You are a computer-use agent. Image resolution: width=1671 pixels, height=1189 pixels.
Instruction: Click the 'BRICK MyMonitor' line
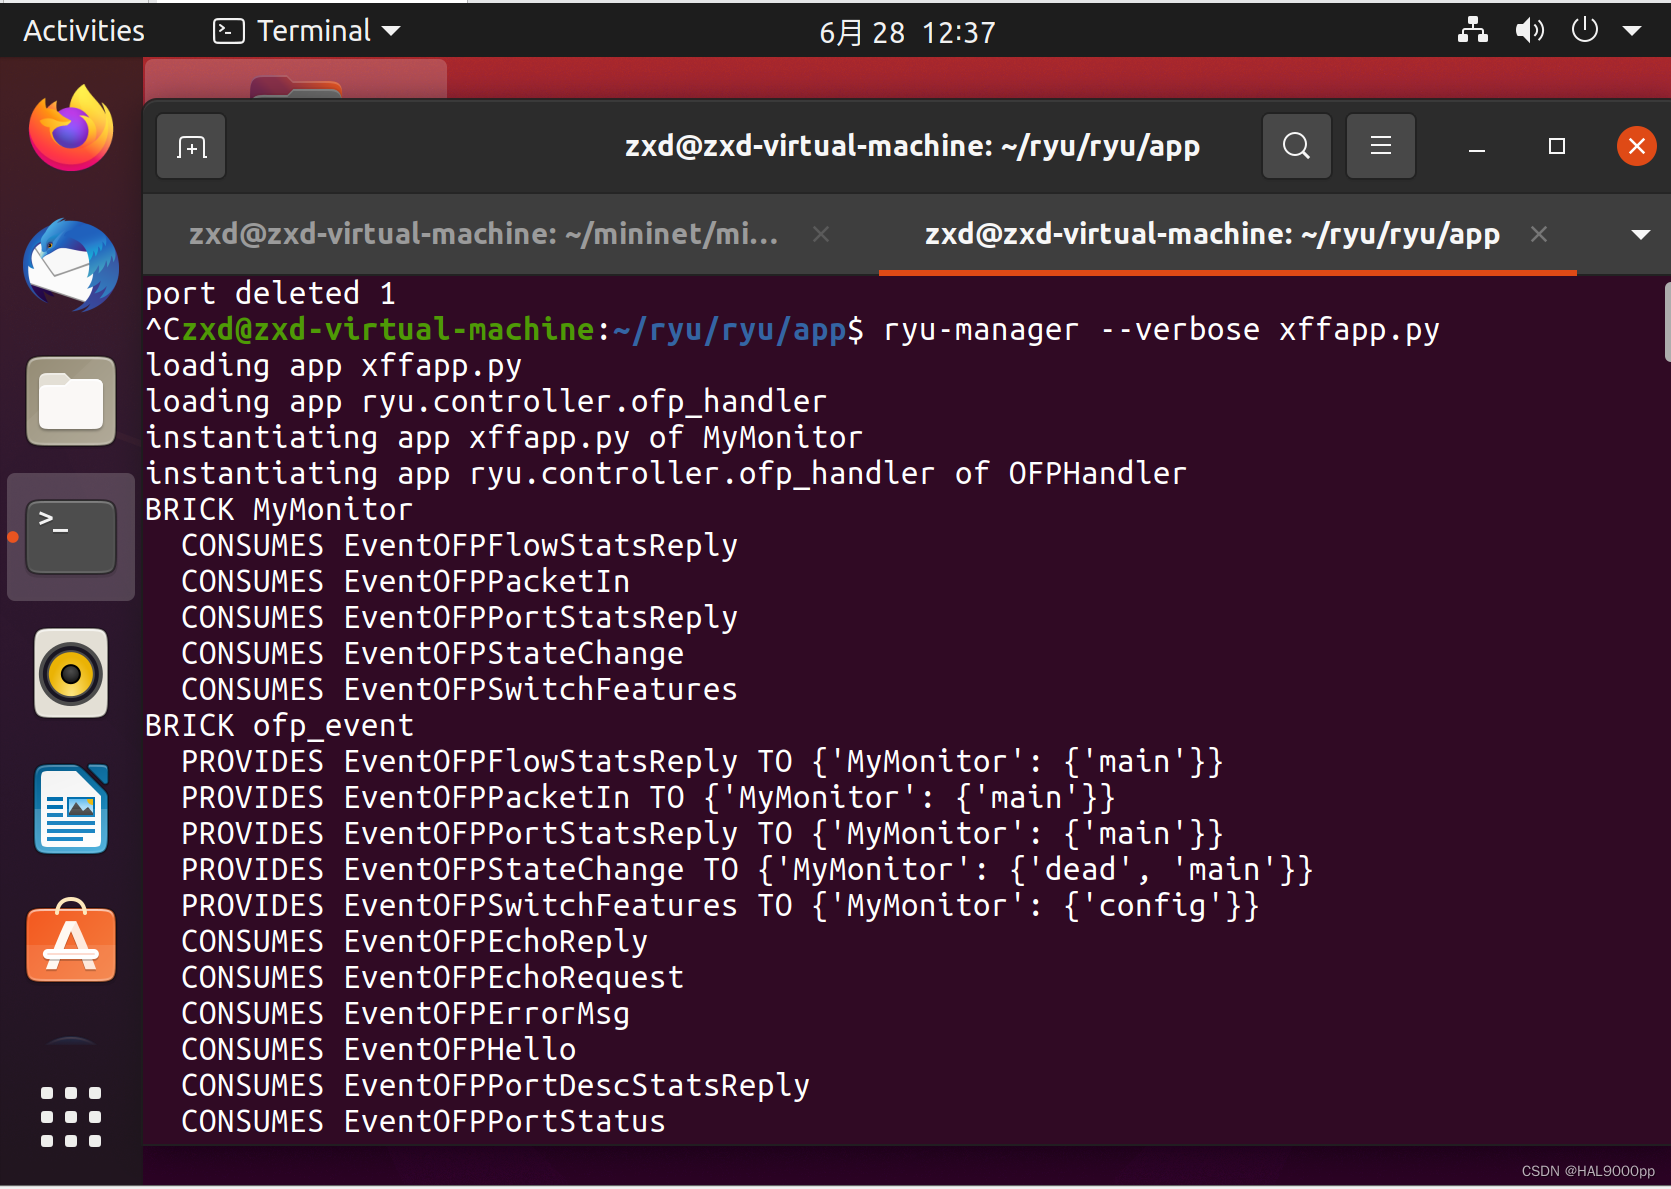click(x=279, y=509)
